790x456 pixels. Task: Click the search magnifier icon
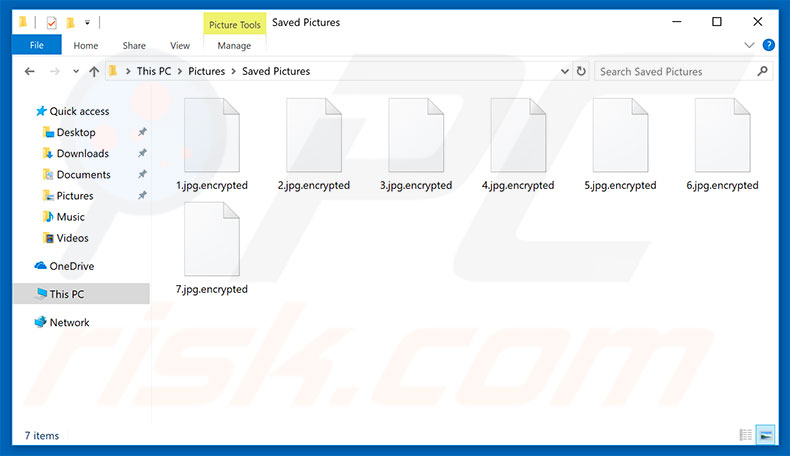pyautogui.click(x=762, y=71)
